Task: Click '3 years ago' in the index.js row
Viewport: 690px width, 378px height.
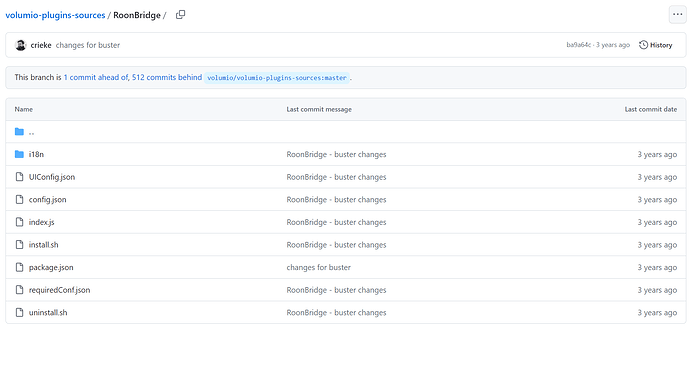Action: click(x=657, y=222)
